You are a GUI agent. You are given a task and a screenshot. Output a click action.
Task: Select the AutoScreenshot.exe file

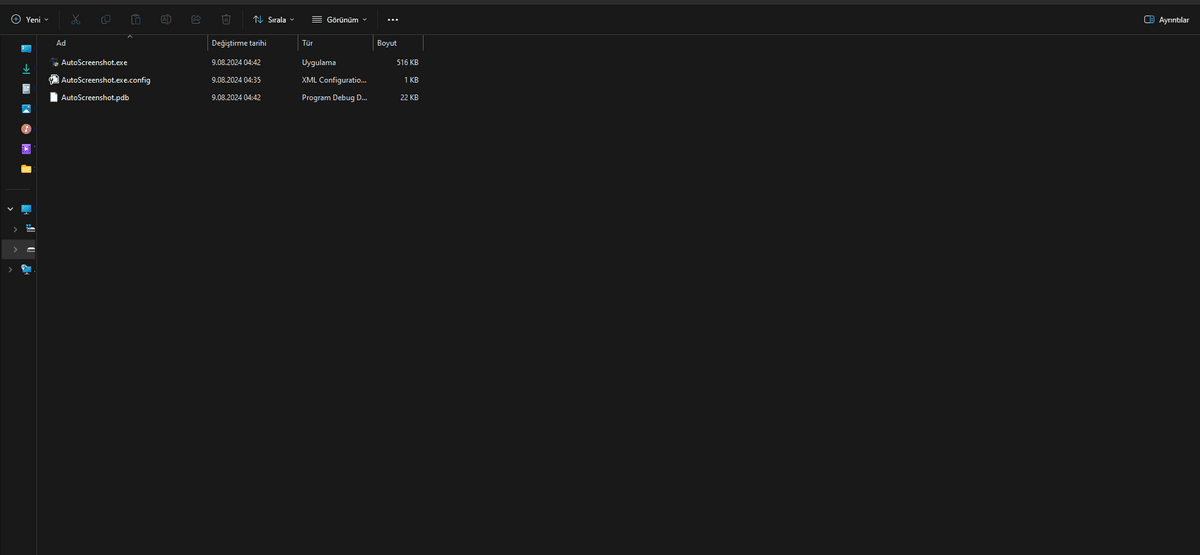click(x=94, y=62)
